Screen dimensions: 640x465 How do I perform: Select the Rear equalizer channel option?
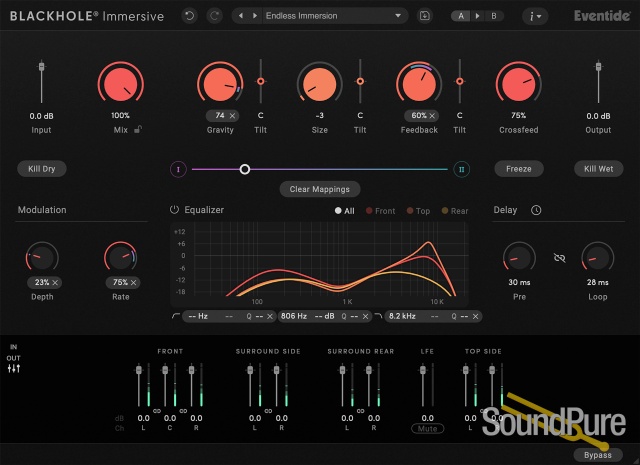pos(459,211)
